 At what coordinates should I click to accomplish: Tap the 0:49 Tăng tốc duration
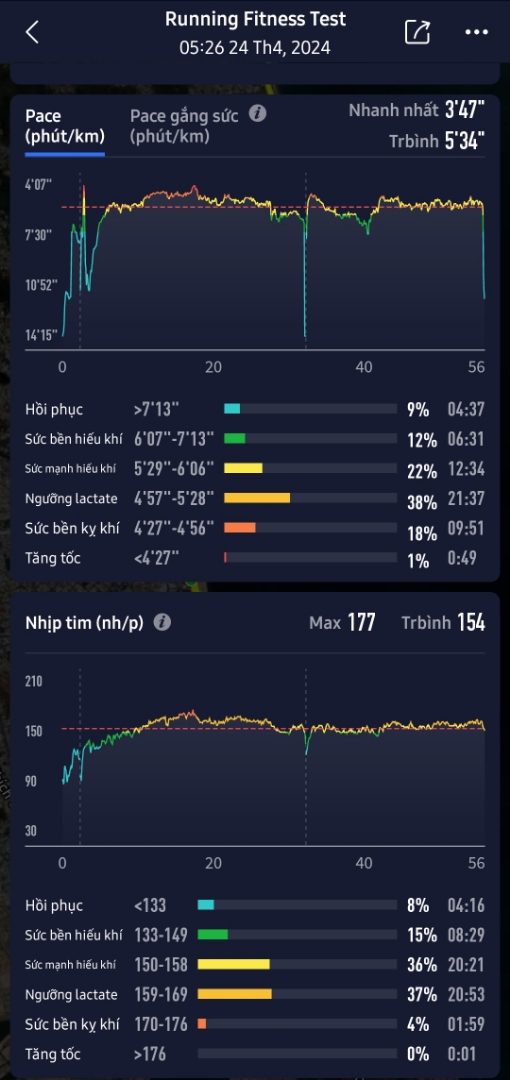[x=462, y=558]
